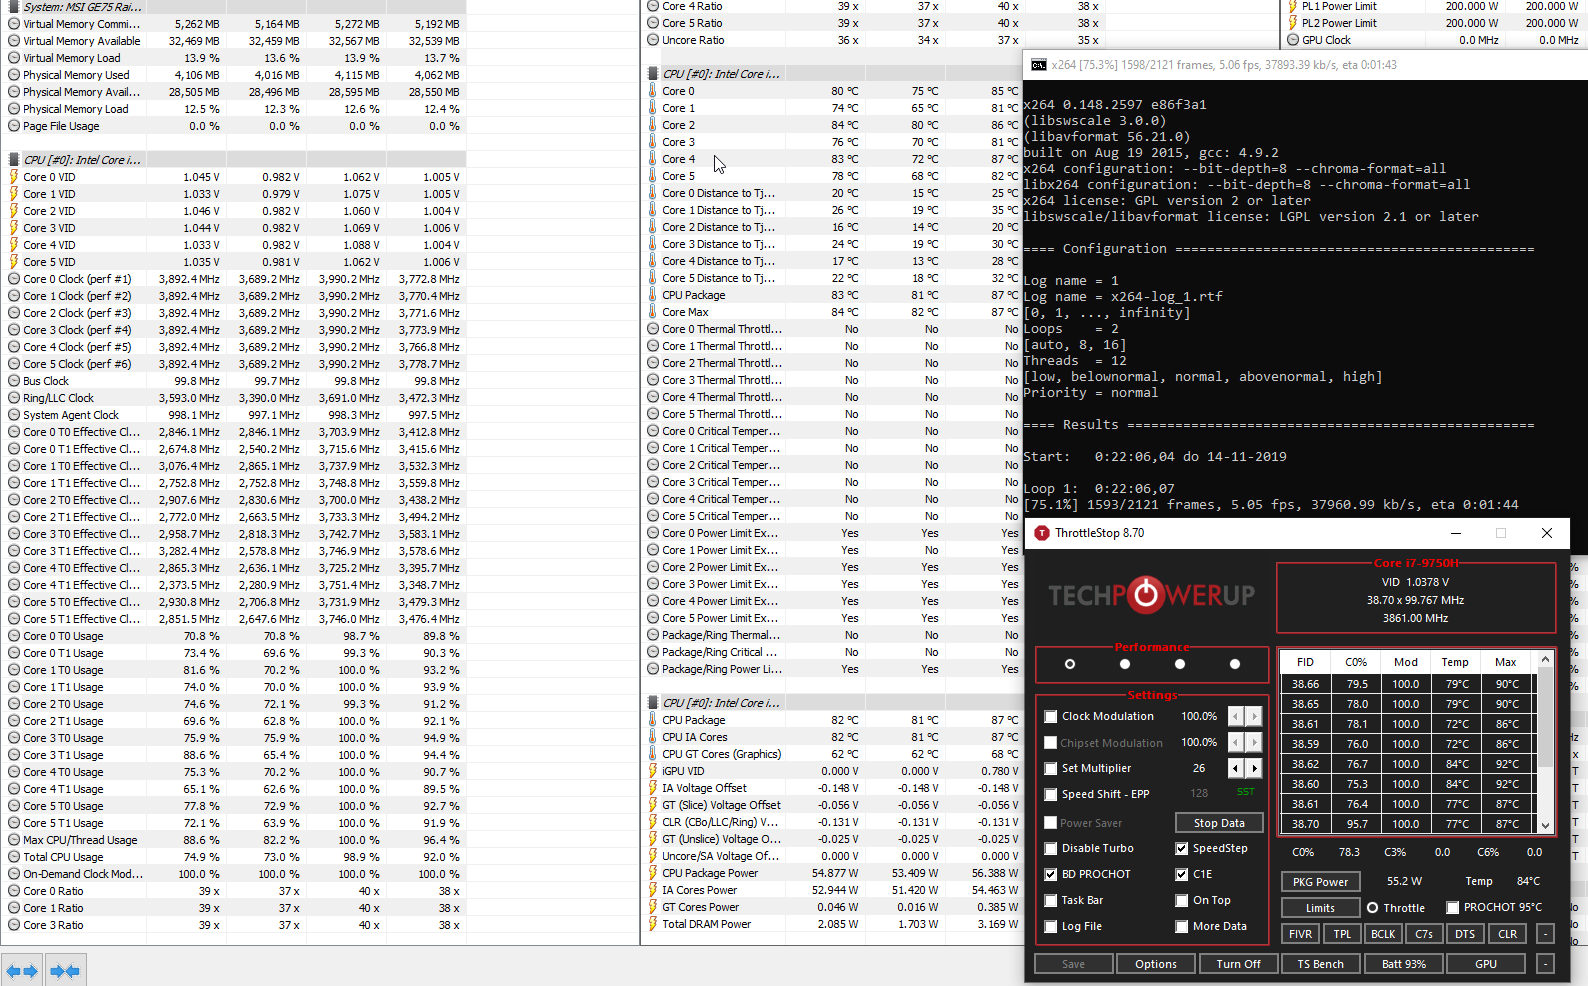Decrease Set Multiplier with left arrow
The image size is (1588, 986).
(x=1235, y=768)
